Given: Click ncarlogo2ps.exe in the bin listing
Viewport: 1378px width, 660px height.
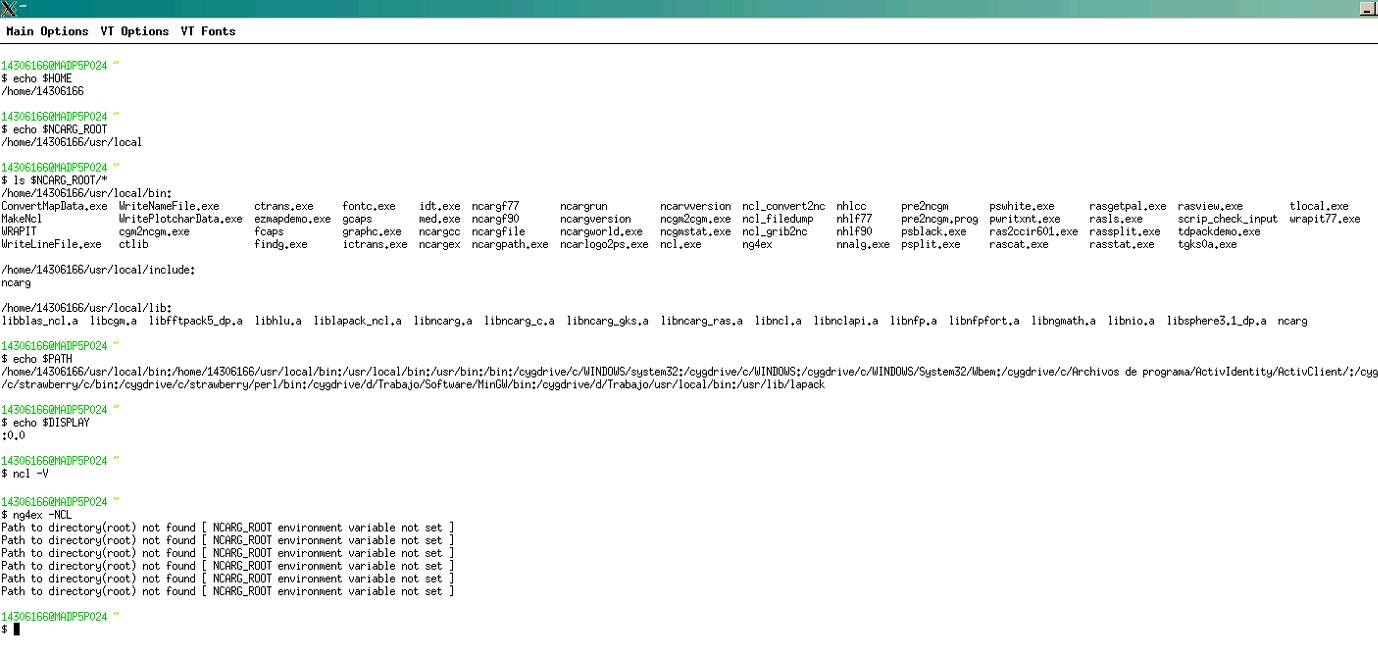Looking at the screenshot, I should (604, 244).
